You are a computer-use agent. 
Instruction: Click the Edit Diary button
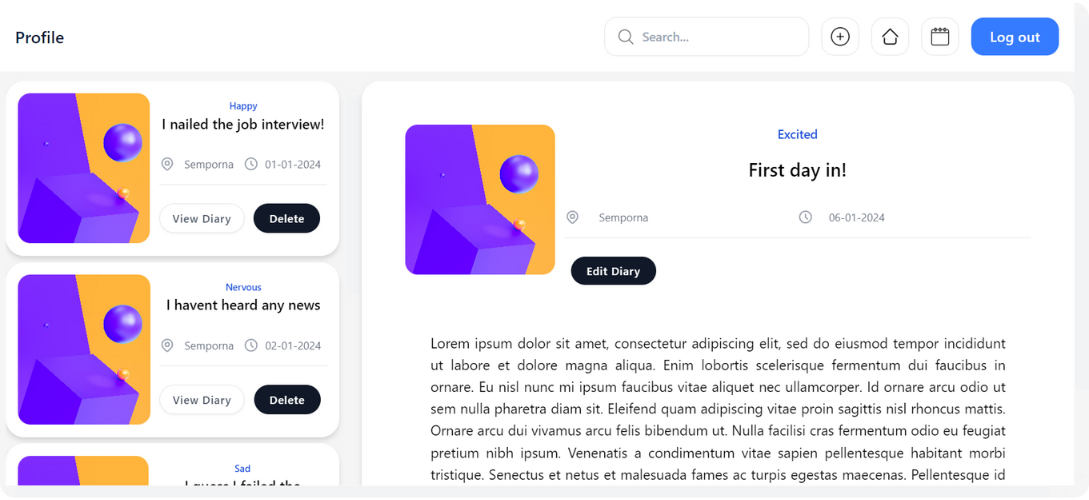pos(613,271)
